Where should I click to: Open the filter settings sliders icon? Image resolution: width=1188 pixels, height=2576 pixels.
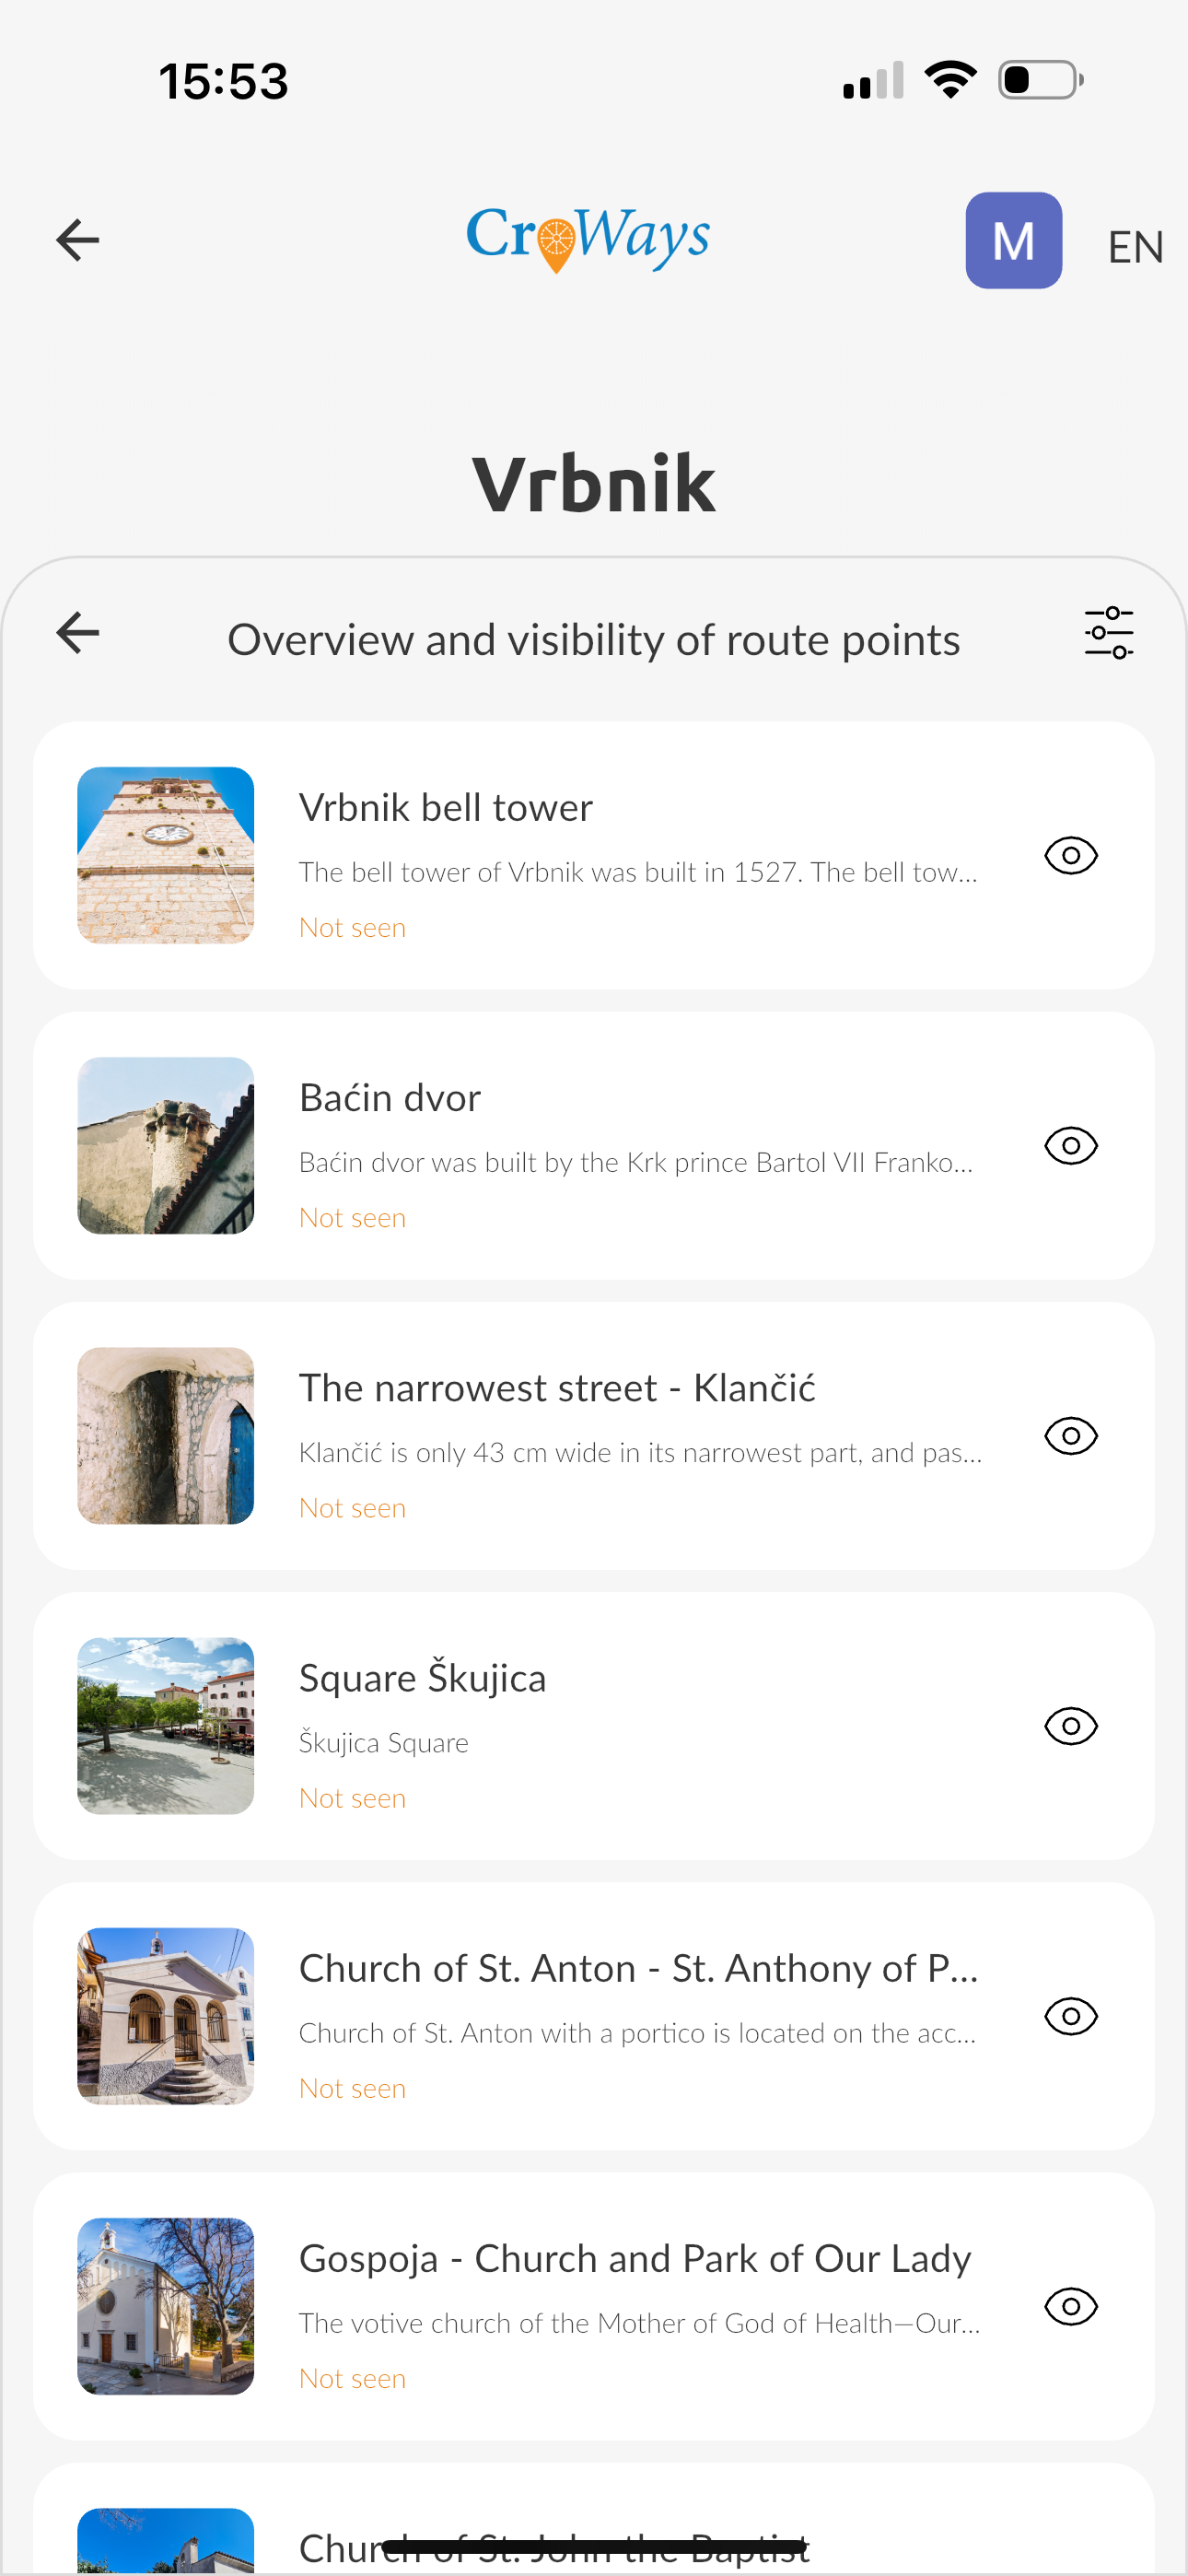coord(1108,633)
